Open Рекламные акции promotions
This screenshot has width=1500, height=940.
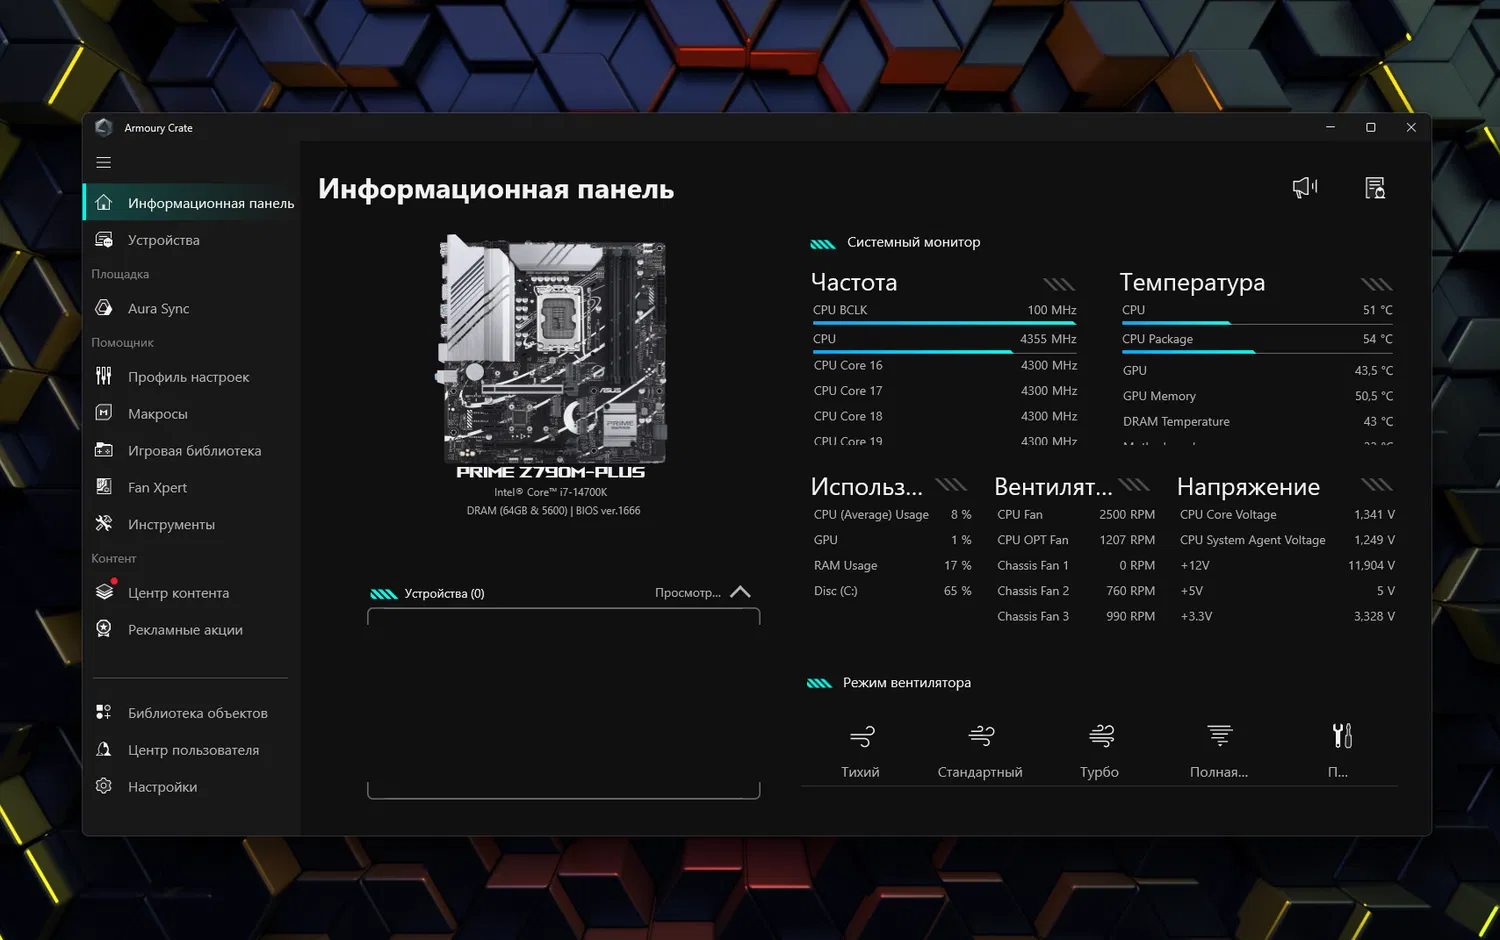click(191, 630)
